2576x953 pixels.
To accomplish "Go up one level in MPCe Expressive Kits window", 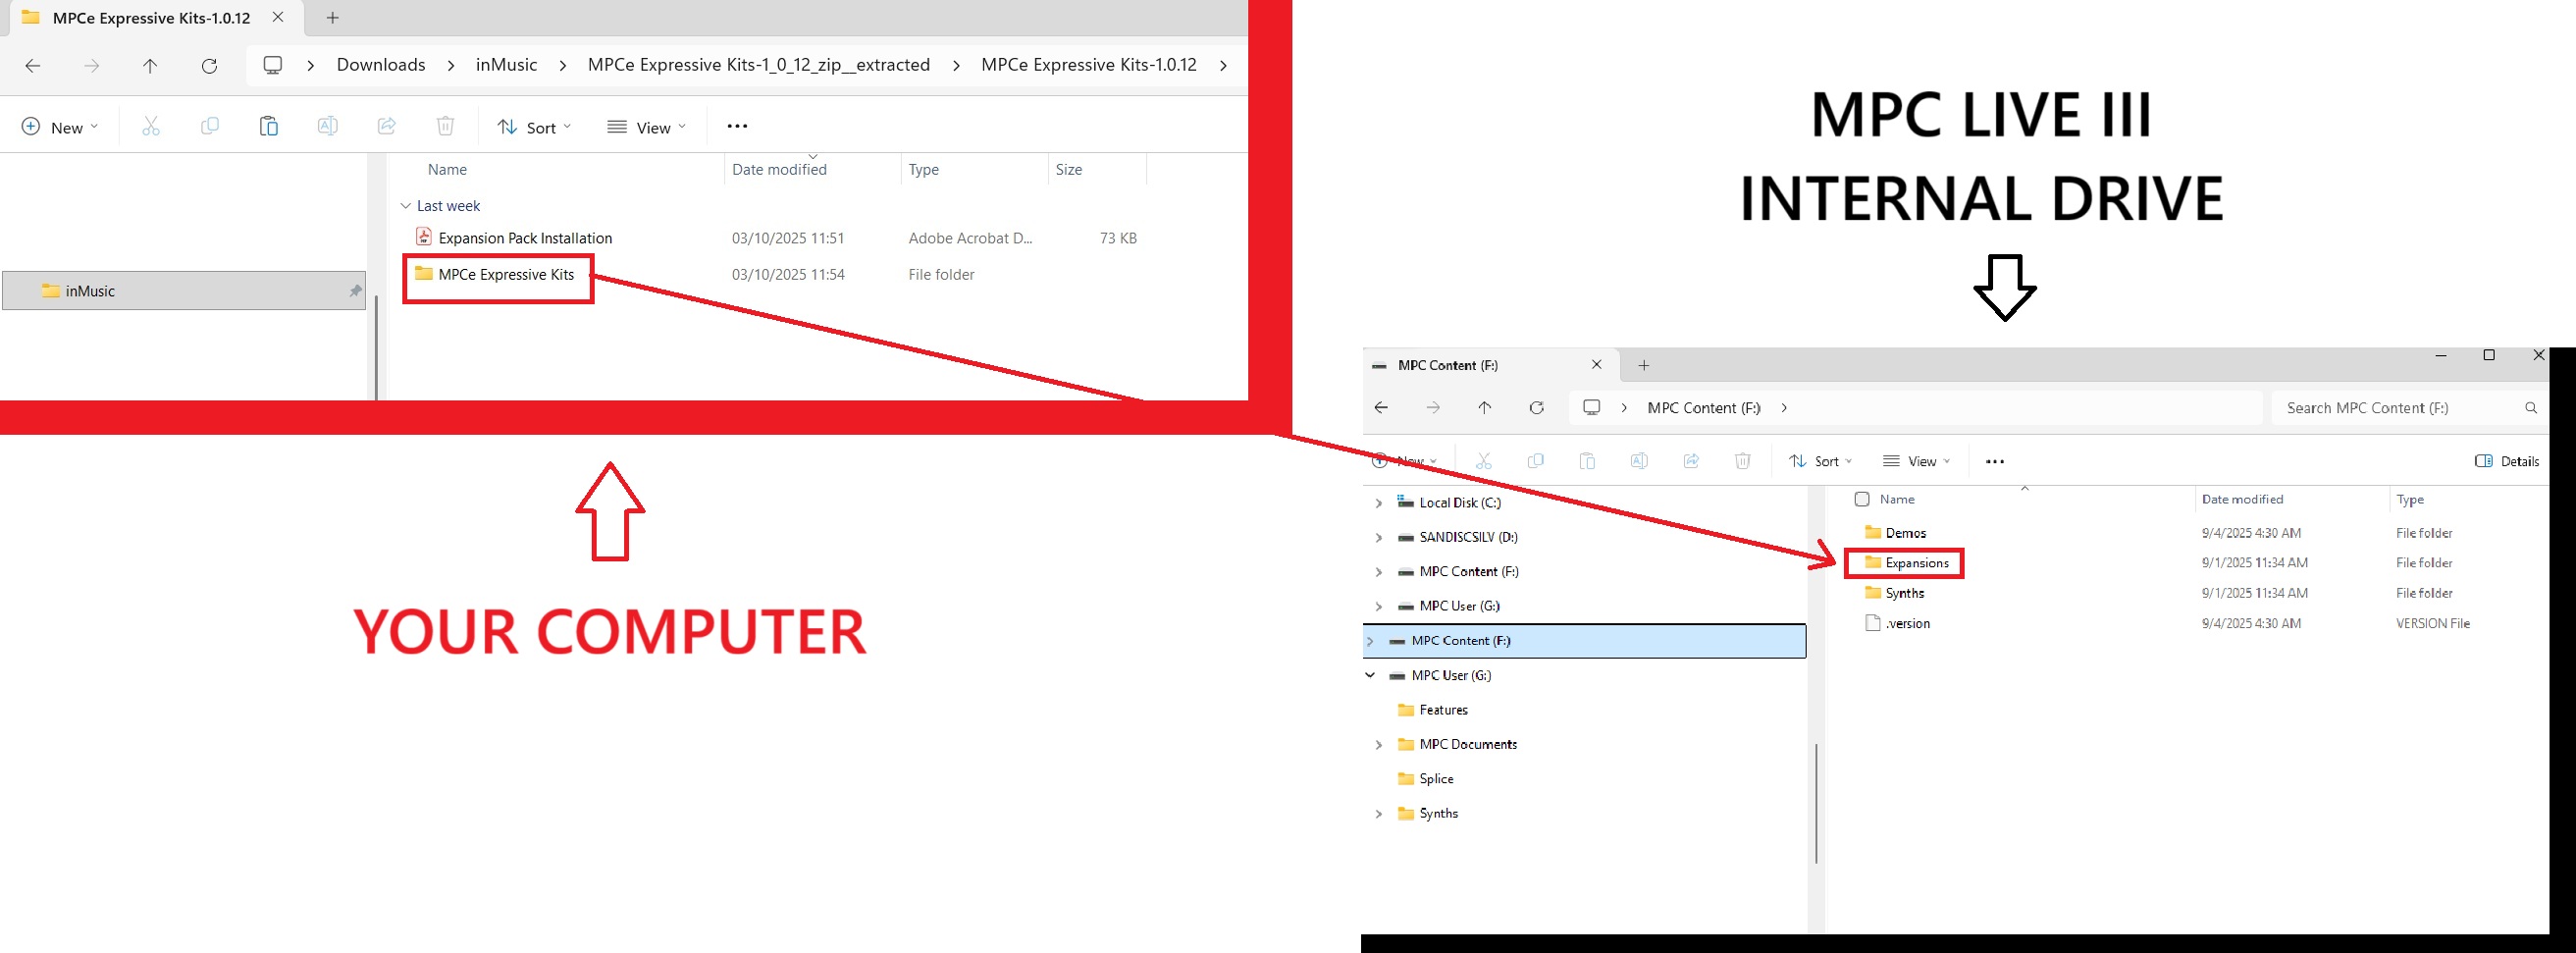I will pos(150,66).
